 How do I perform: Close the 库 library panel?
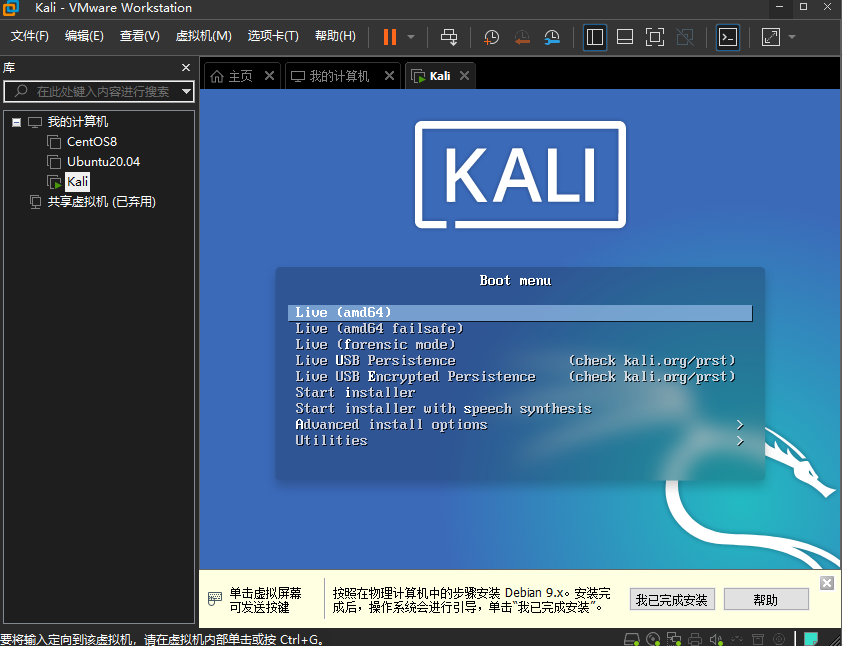[x=186, y=68]
